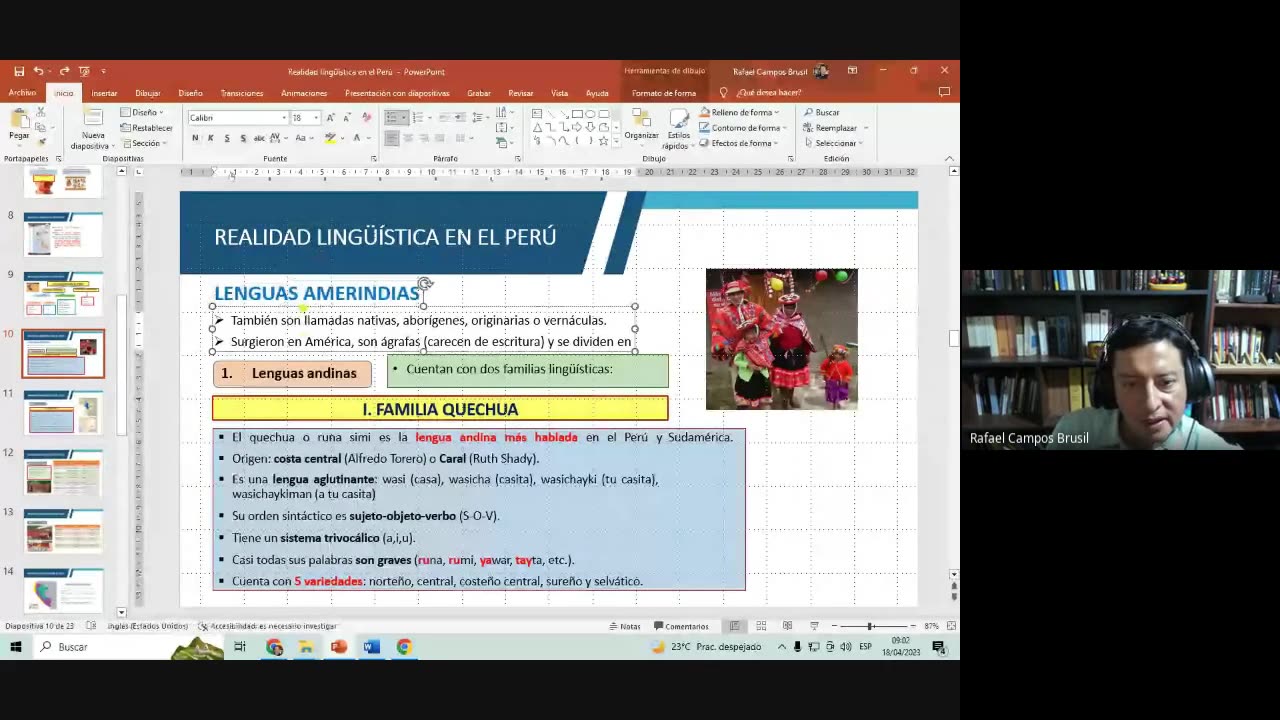Switch to Transiciones tab
The width and height of the screenshot is (1280, 720).
(x=242, y=93)
